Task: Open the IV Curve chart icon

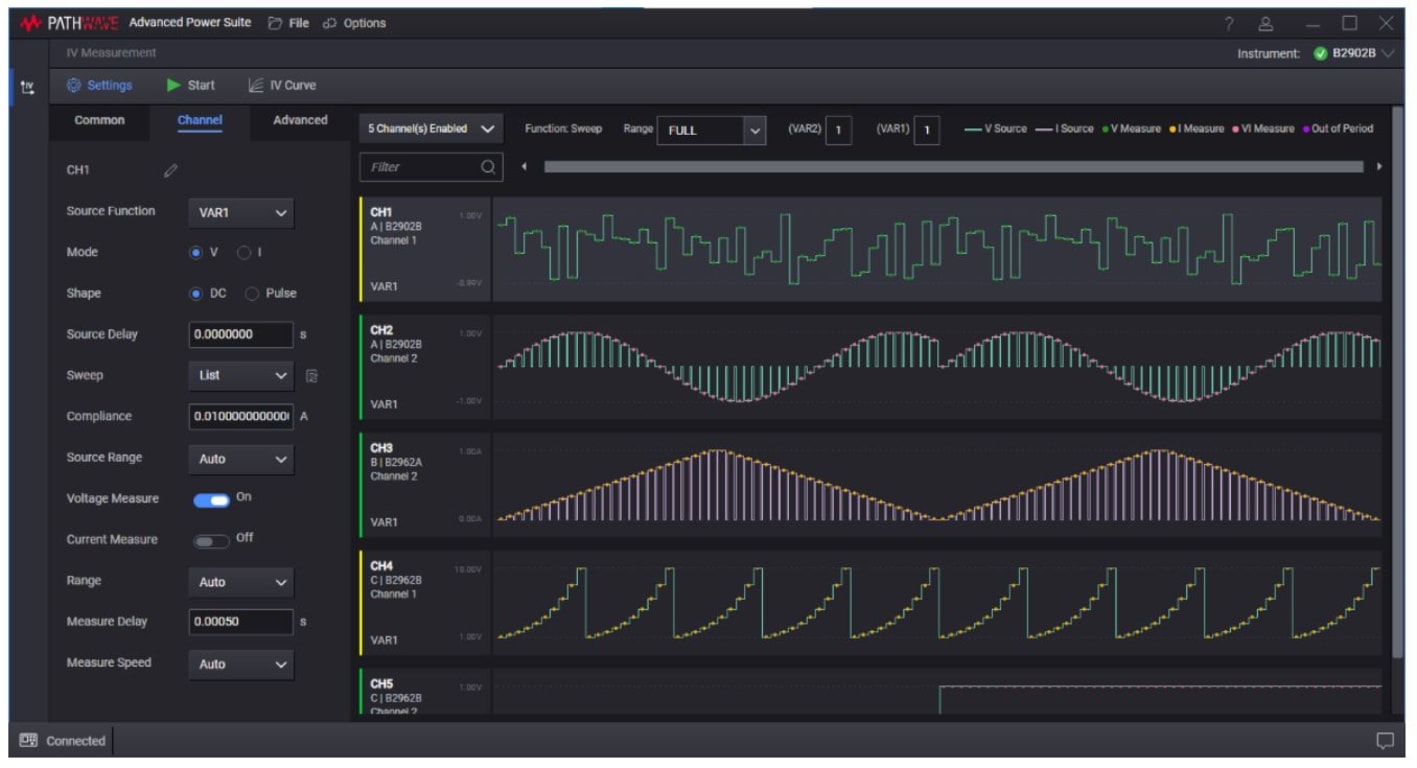Action: (256, 85)
